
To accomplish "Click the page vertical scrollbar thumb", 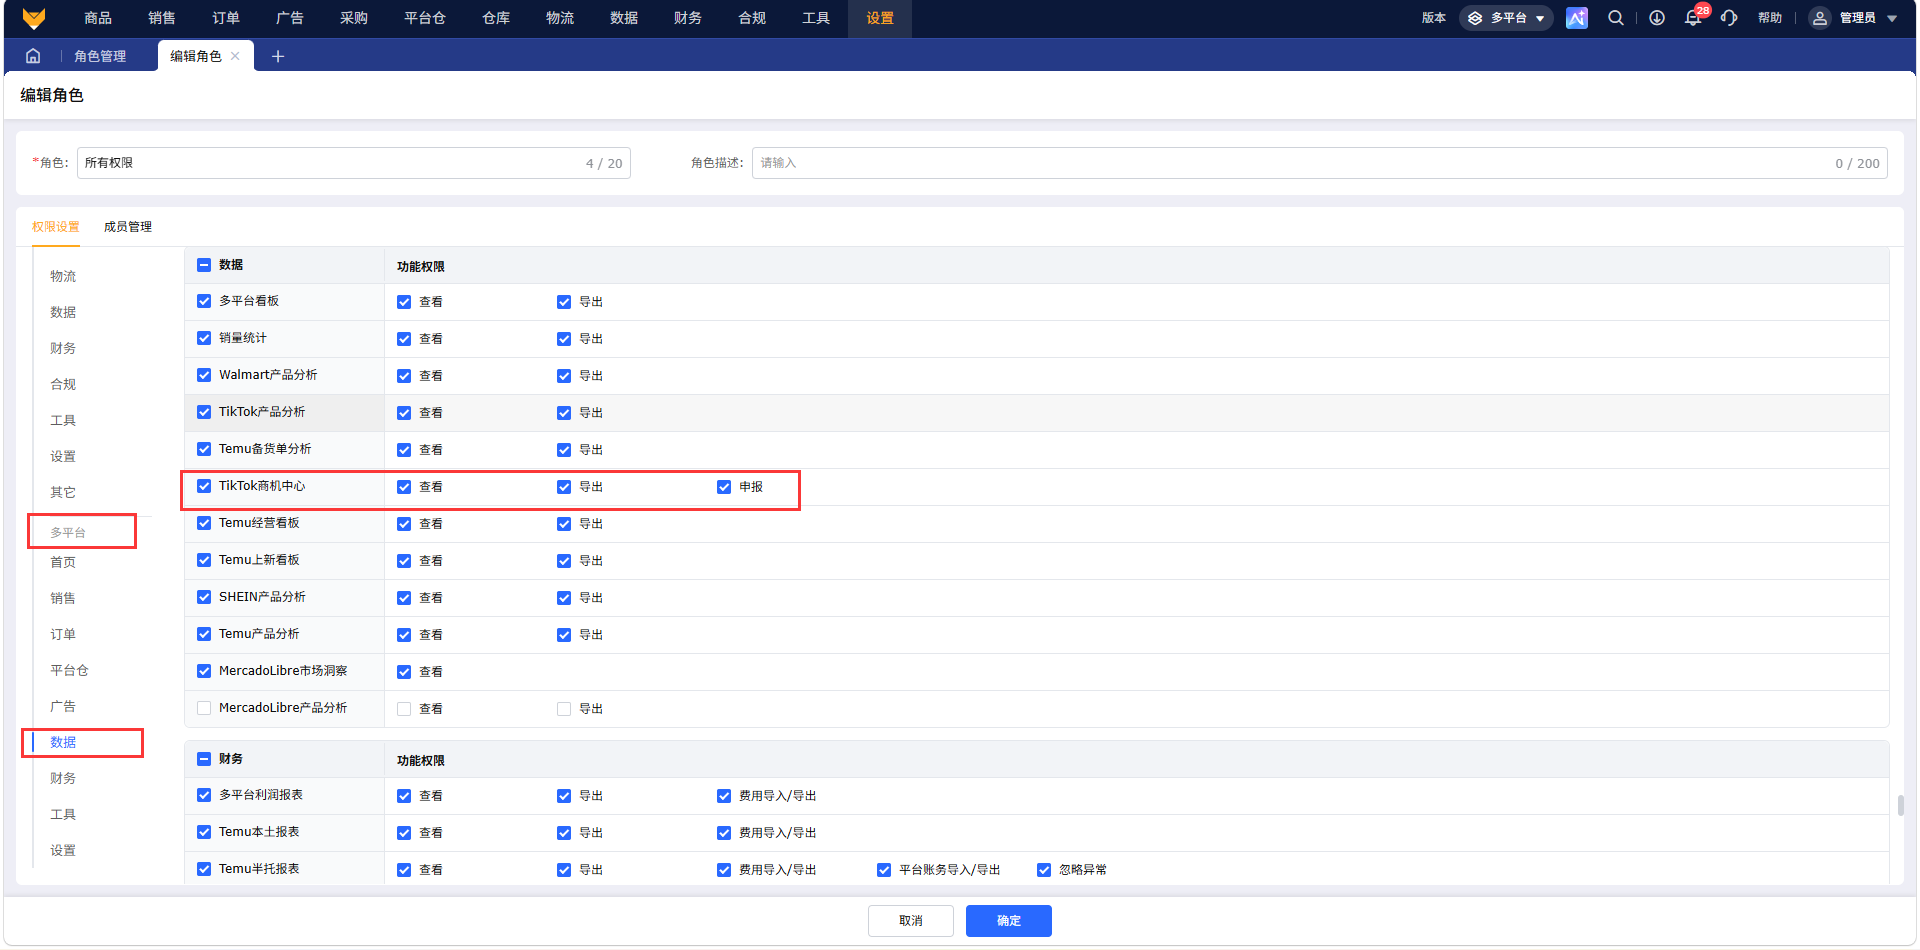I will 1900,805.
